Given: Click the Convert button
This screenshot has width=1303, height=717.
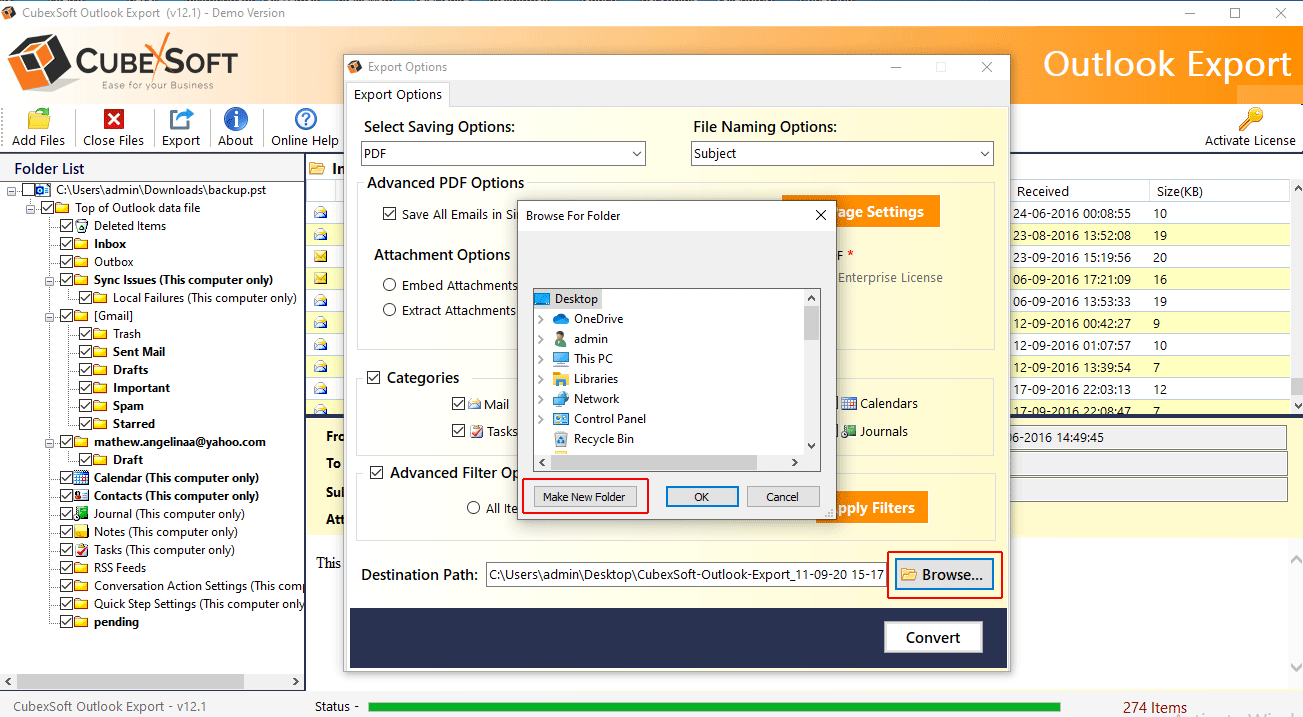Looking at the screenshot, I should [933, 638].
